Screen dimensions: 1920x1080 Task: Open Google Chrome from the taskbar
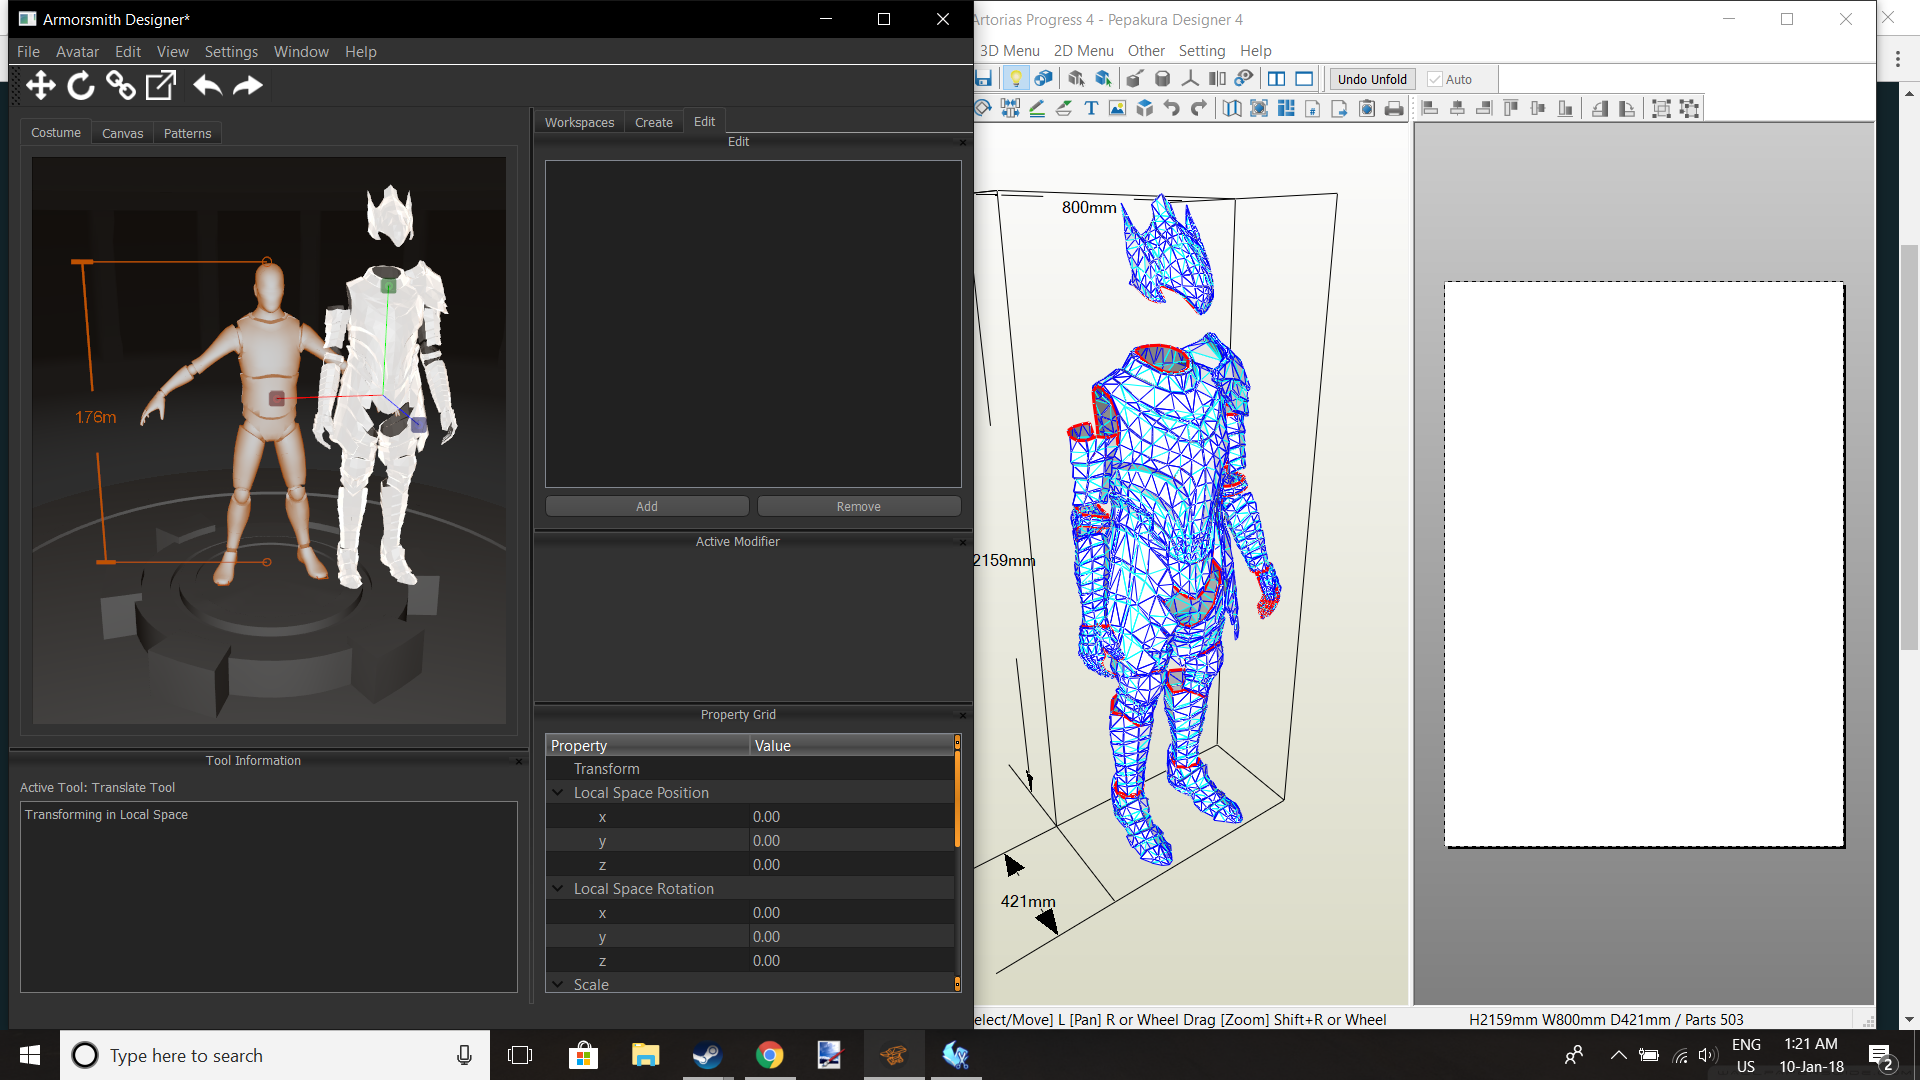769,1055
